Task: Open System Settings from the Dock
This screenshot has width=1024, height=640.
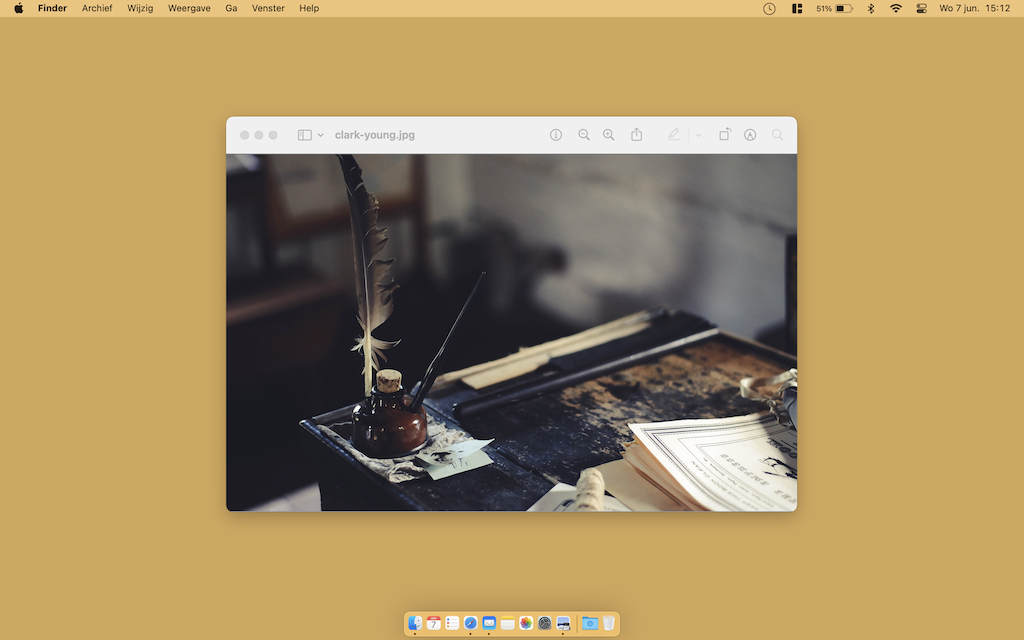Action: point(545,623)
